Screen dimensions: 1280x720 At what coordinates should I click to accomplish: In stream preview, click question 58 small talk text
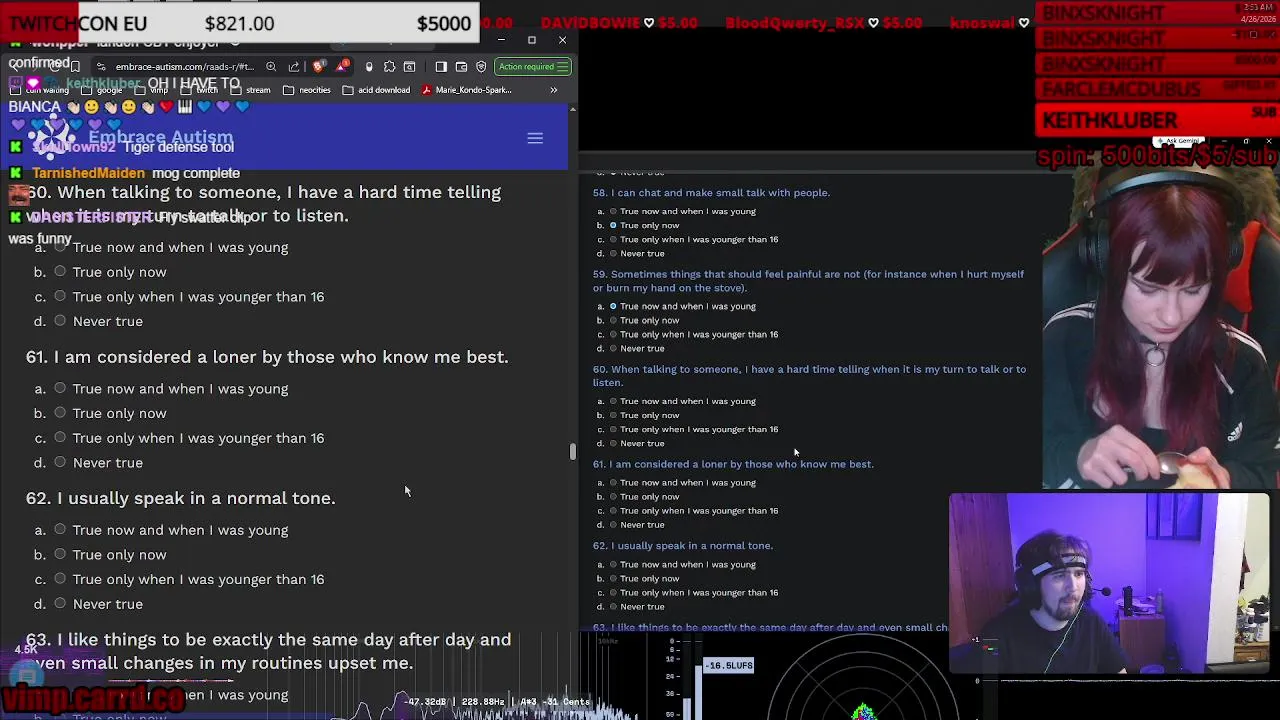pos(720,192)
